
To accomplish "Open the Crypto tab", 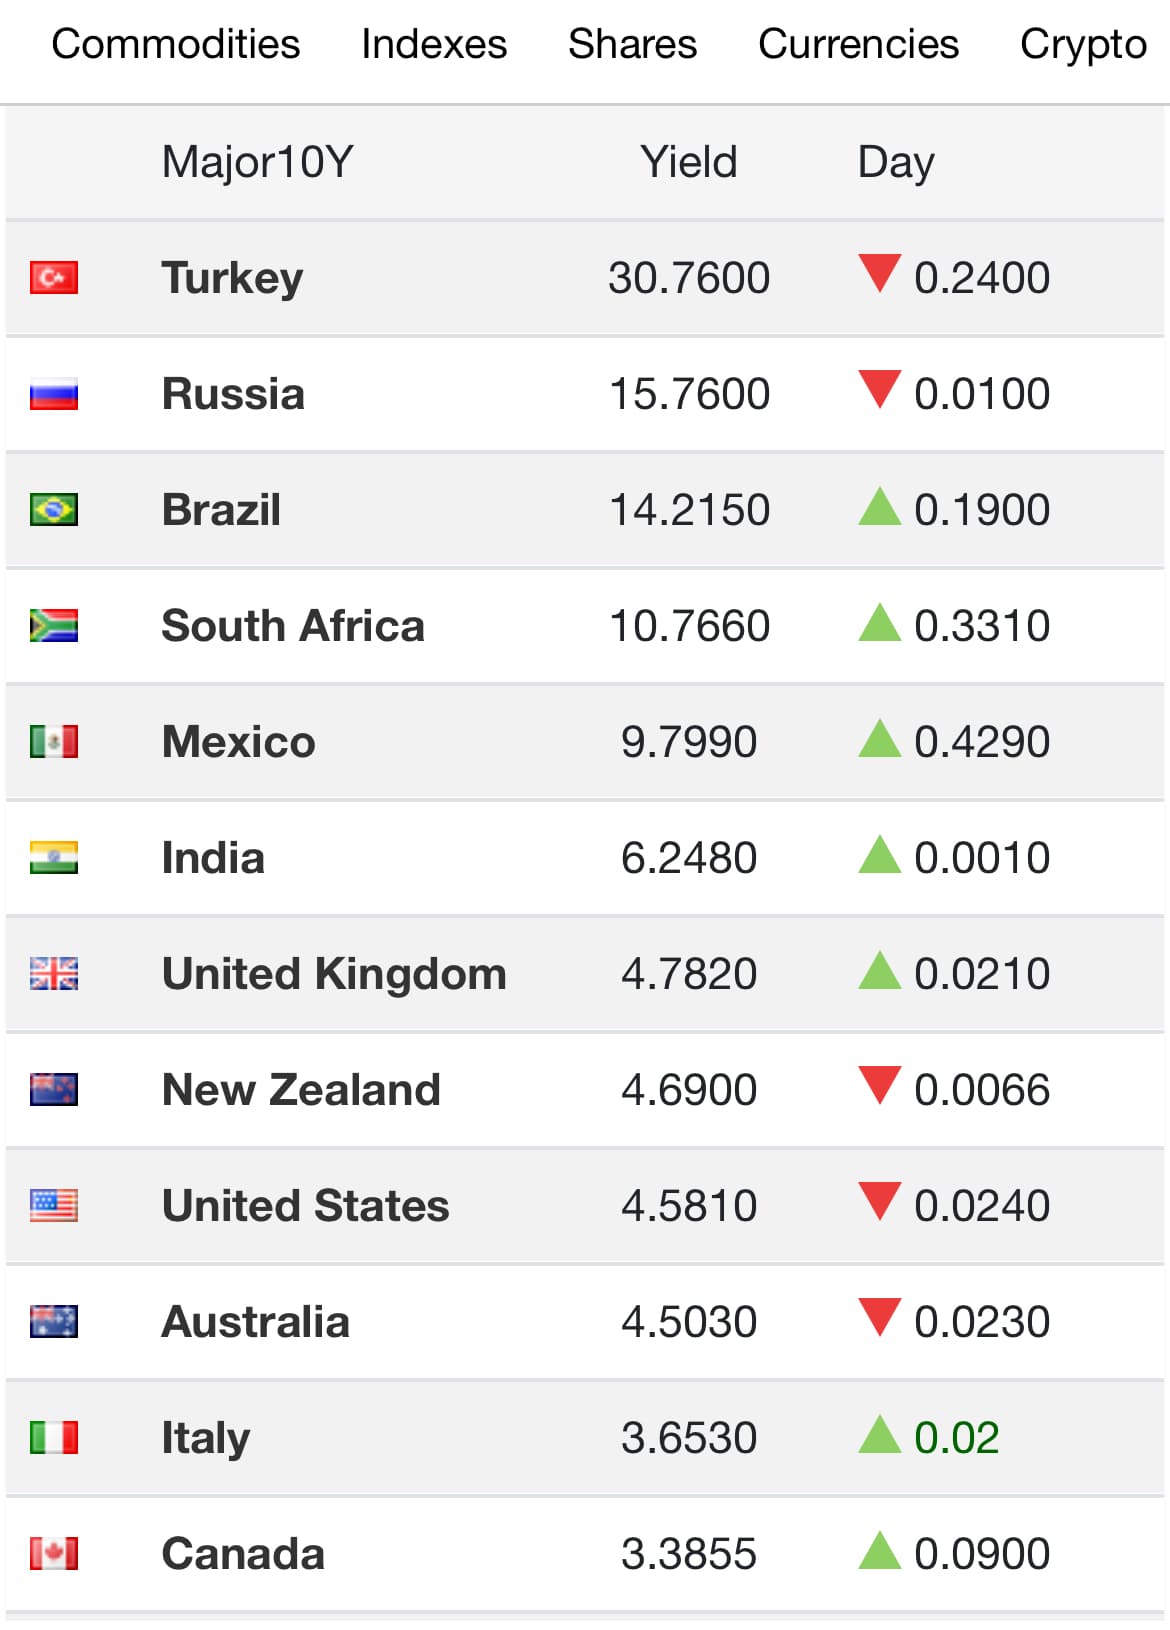I will pyautogui.click(x=1083, y=44).
